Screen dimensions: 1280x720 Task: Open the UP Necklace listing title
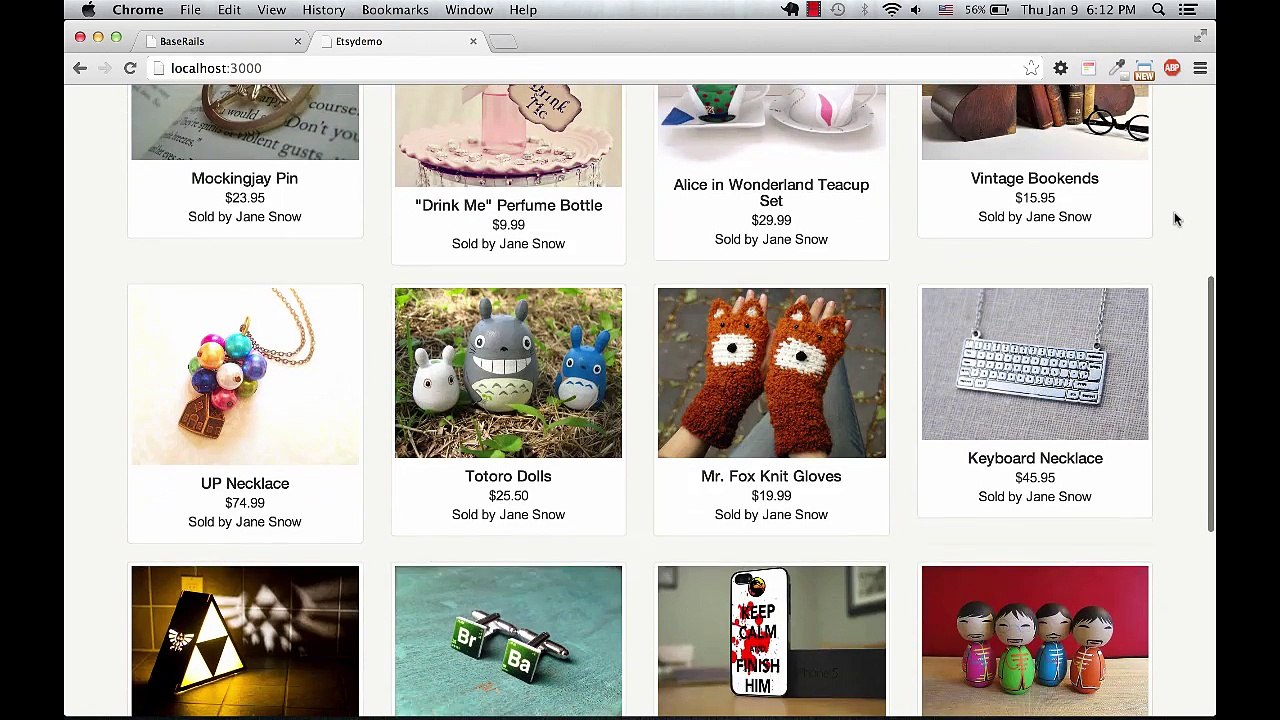click(x=245, y=483)
